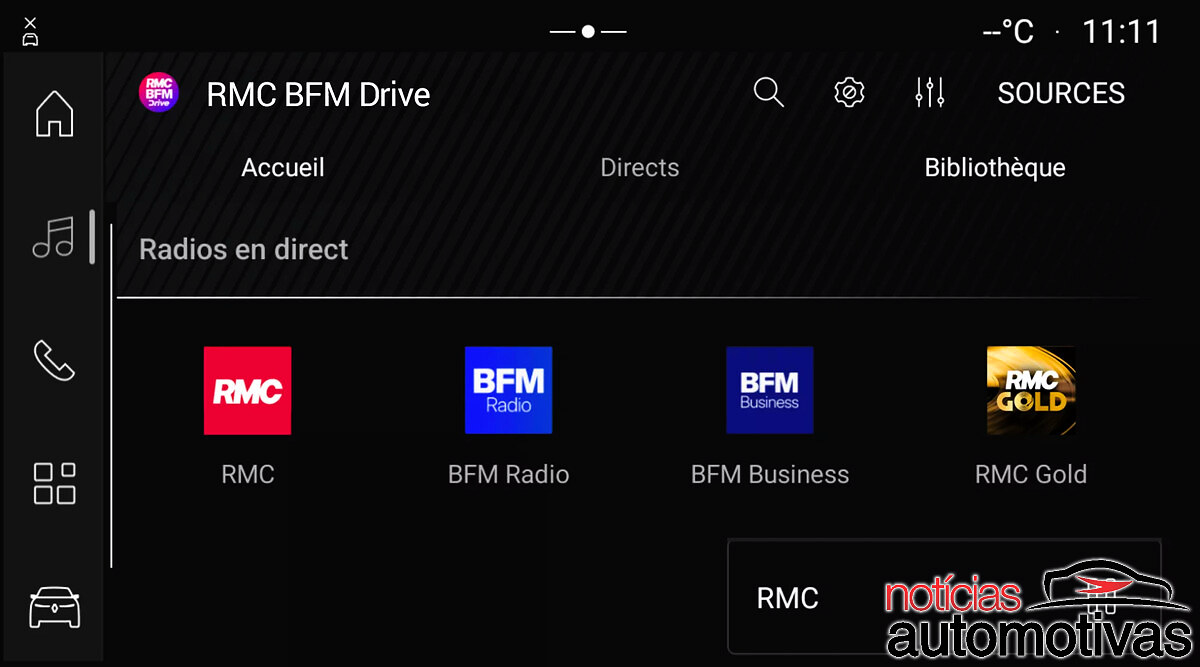Open the Bibliothèque tab
Image resolution: width=1200 pixels, height=667 pixels.
point(995,167)
